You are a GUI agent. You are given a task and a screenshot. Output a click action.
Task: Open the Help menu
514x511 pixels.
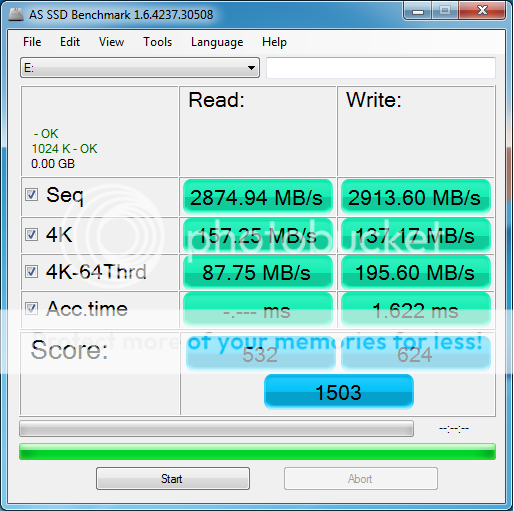274,42
